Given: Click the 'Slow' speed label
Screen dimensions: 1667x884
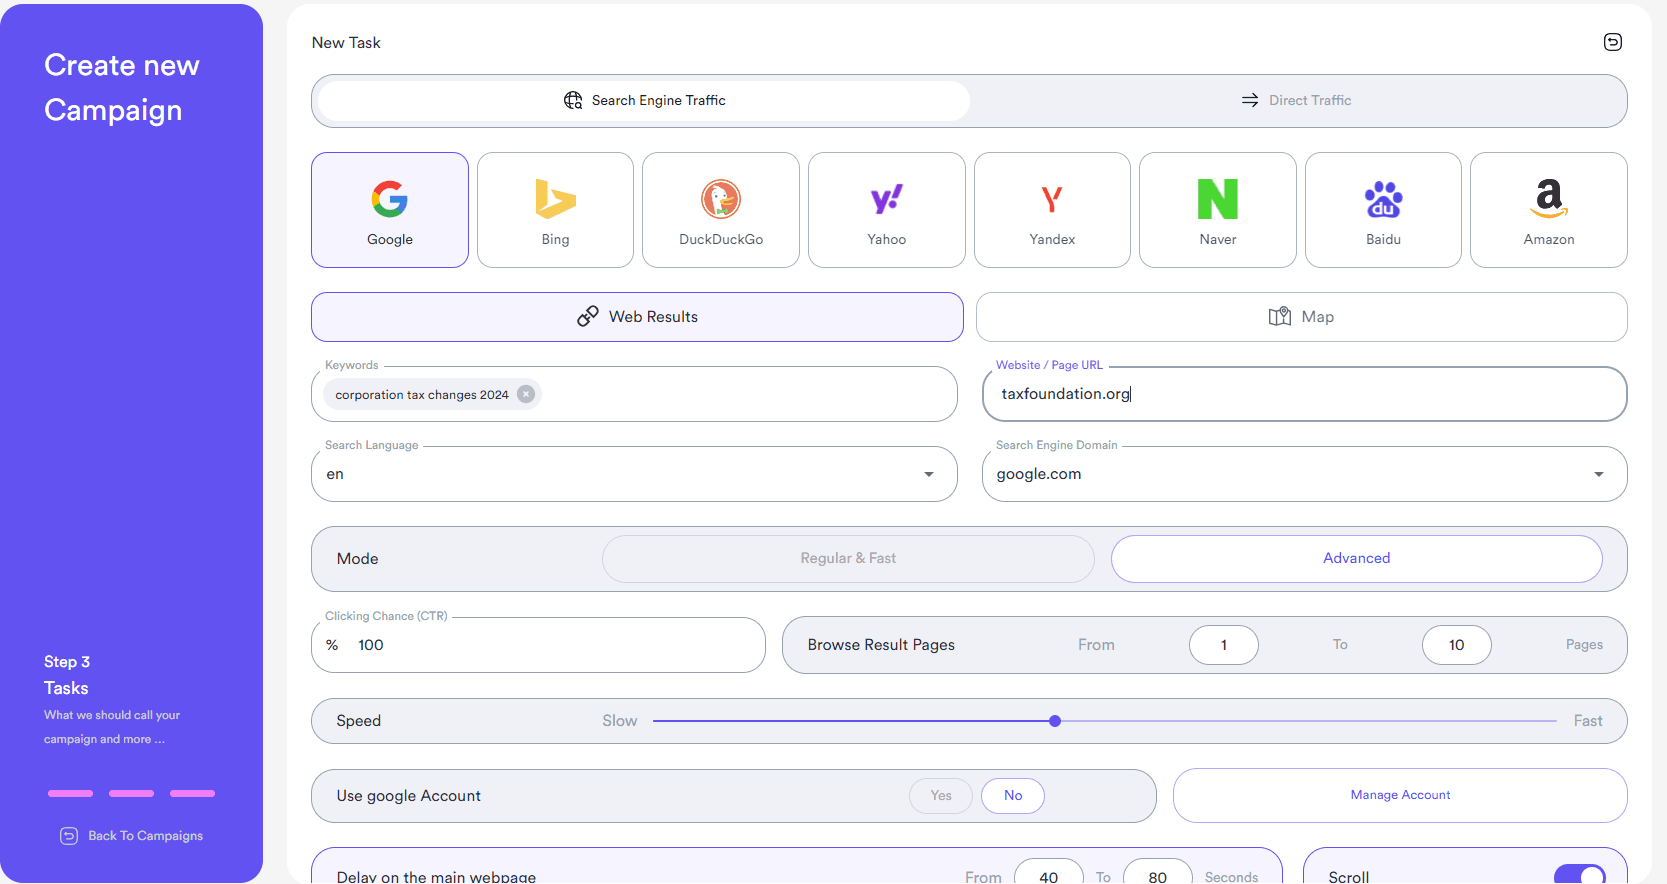Looking at the screenshot, I should 620,721.
